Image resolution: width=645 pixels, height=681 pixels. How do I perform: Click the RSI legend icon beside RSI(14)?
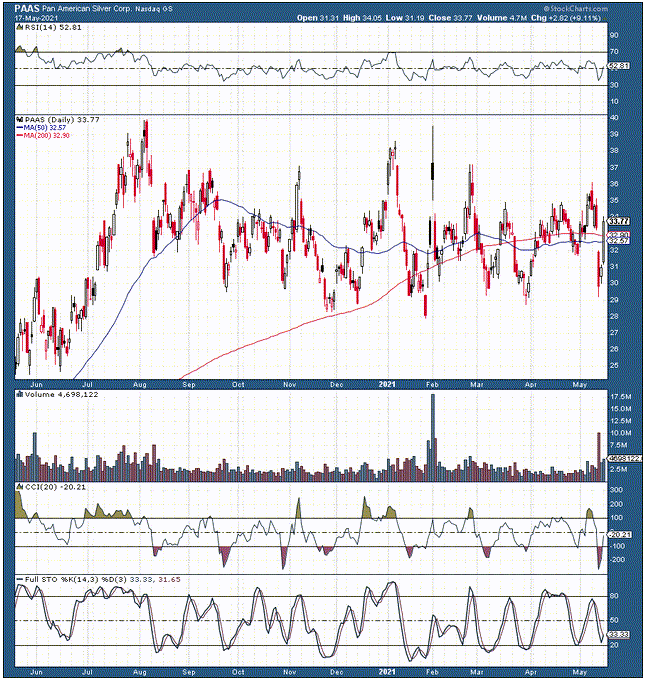20,27
